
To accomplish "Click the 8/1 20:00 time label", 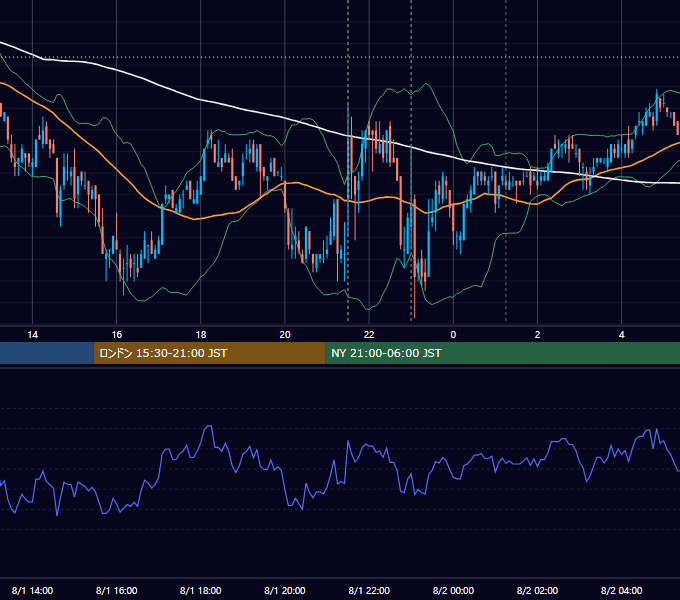I will coord(285,590).
